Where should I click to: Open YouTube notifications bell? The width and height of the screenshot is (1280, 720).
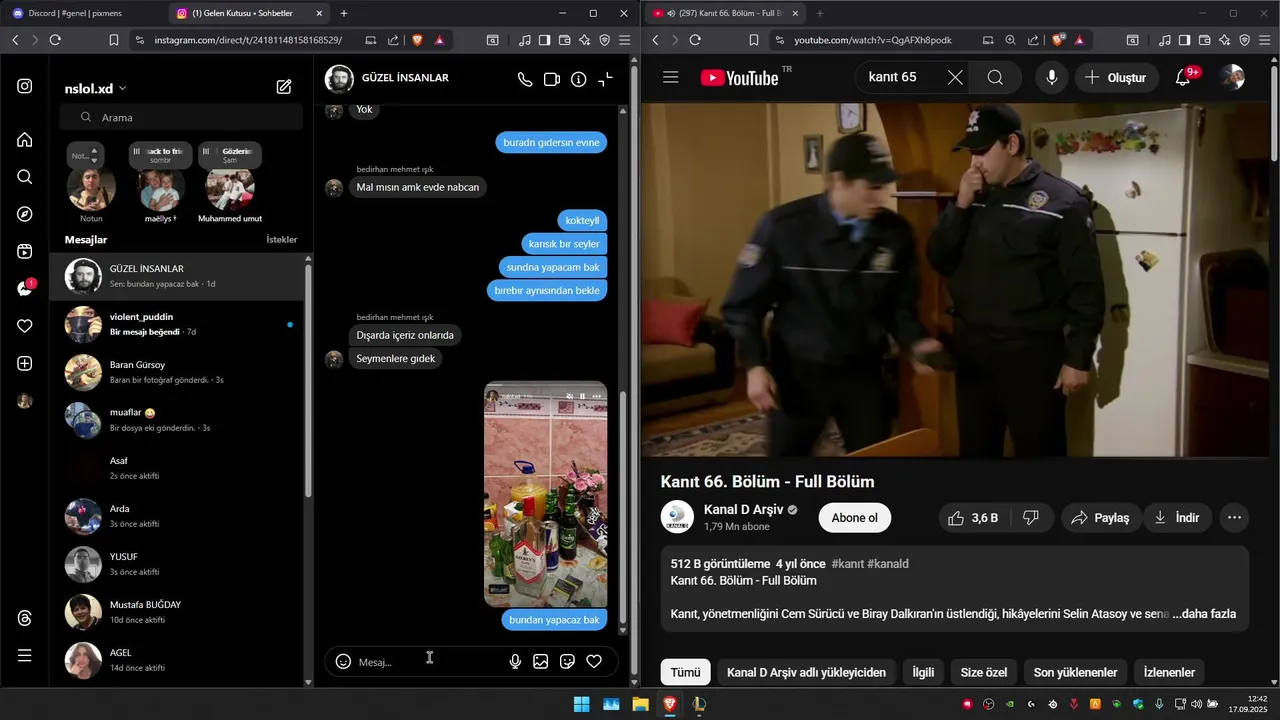(x=1183, y=77)
